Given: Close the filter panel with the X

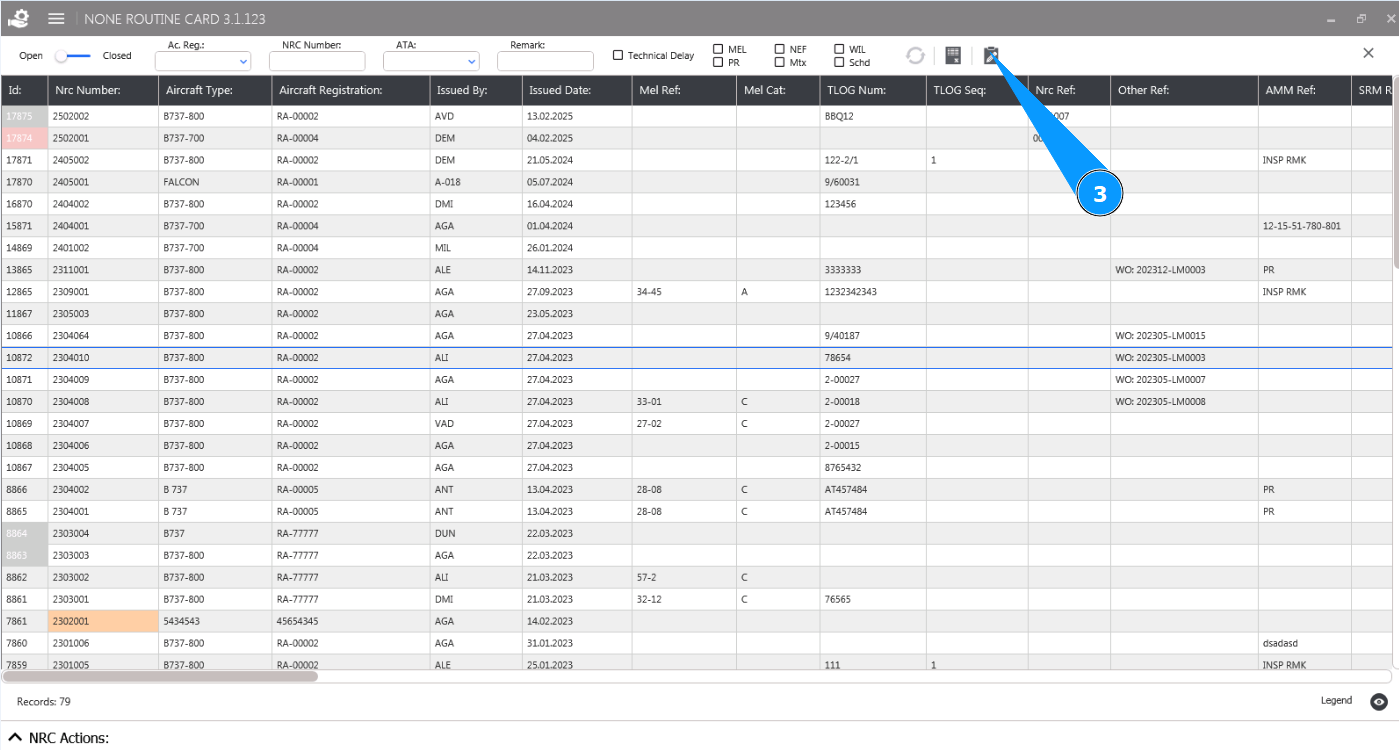Looking at the screenshot, I should (1368, 53).
